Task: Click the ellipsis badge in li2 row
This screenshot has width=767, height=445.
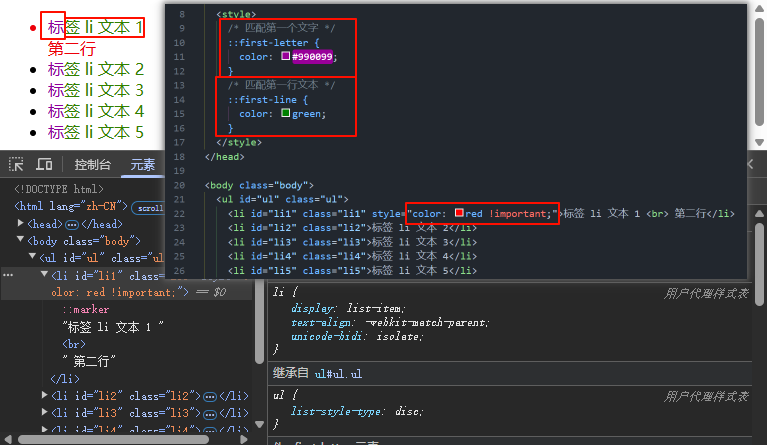Action: click(210, 396)
